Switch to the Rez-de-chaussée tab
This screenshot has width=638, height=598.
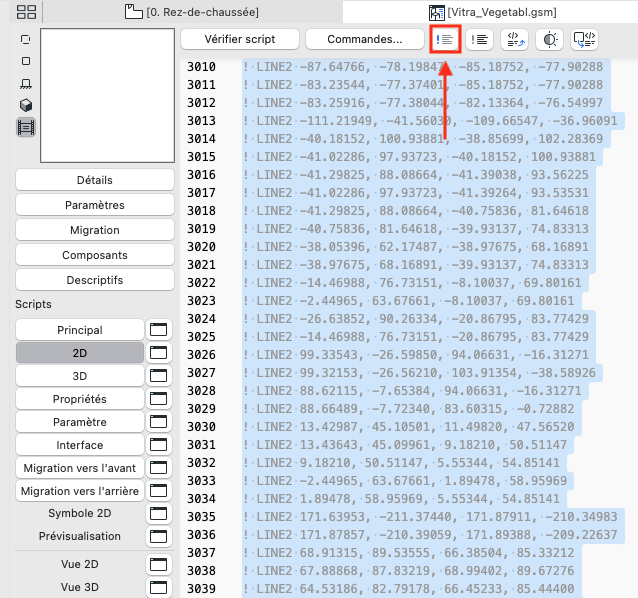(191, 12)
